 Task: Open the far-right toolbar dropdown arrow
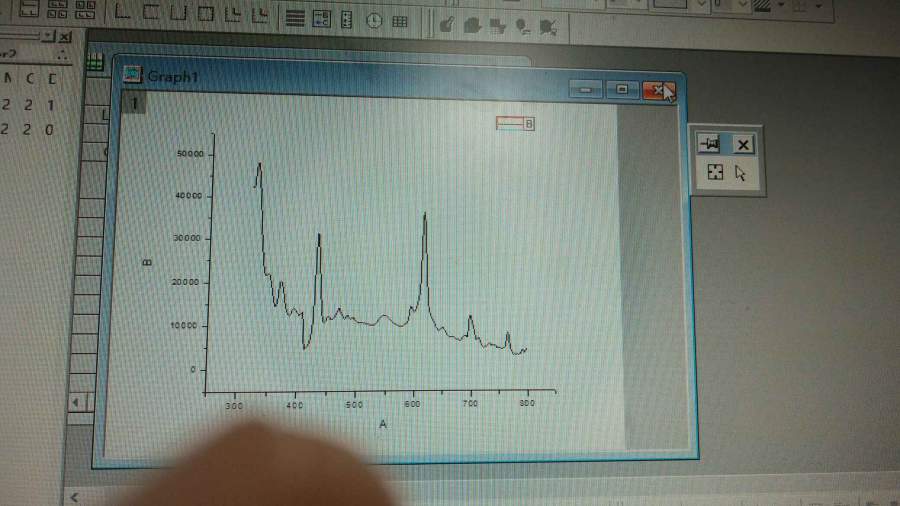coord(819,7)
